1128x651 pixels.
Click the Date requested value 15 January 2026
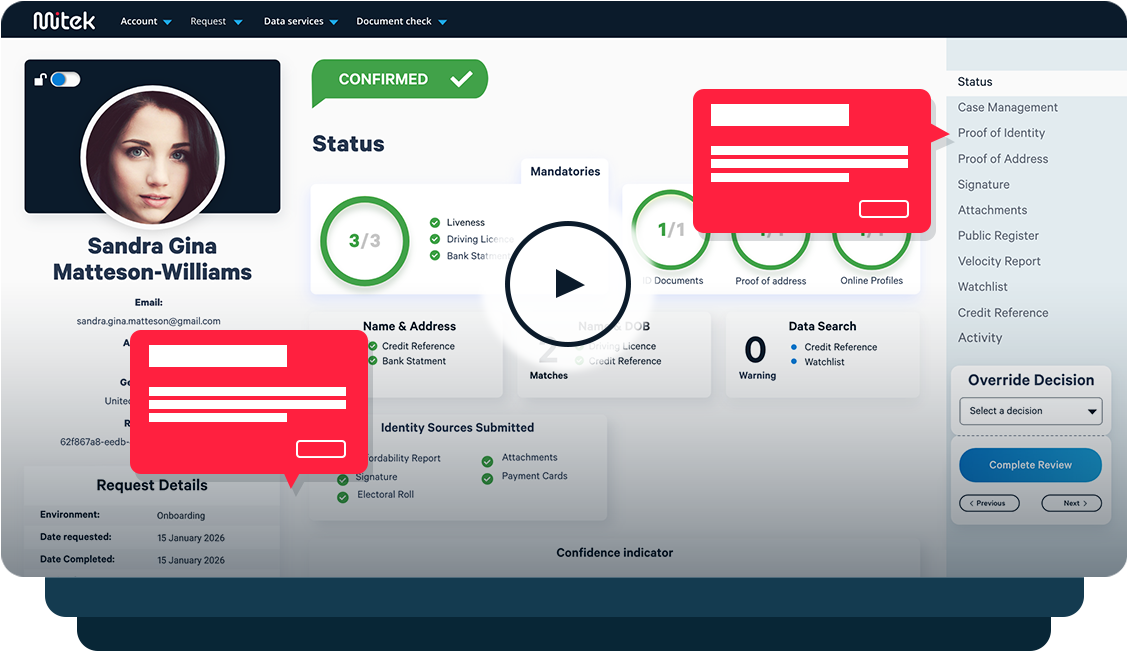coord(191,538)
